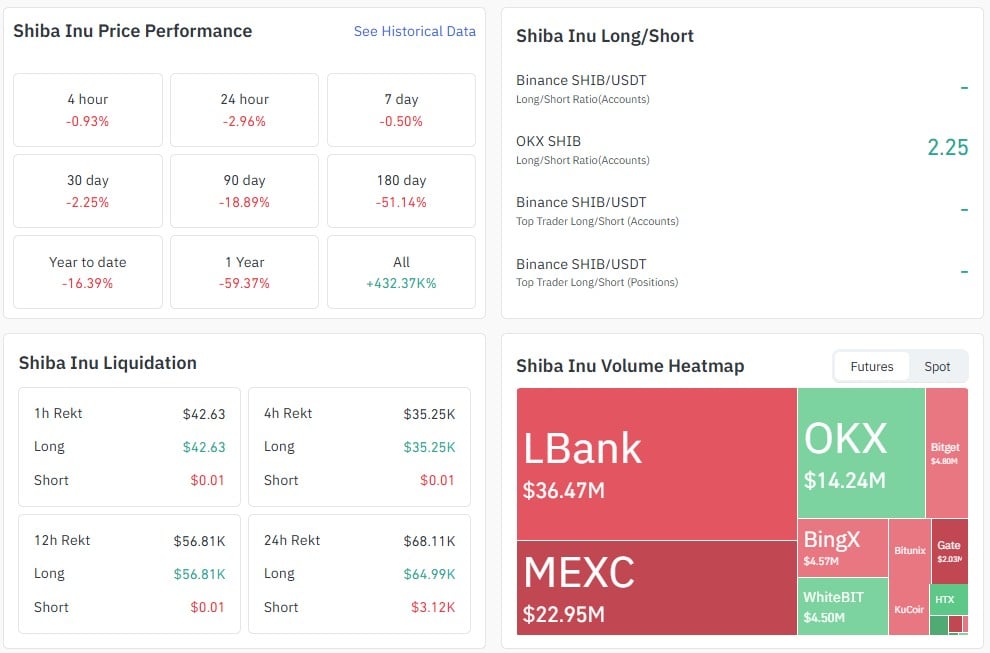
Task: Click the WhiteBIT heatmap tile
Action: point(840,605)
